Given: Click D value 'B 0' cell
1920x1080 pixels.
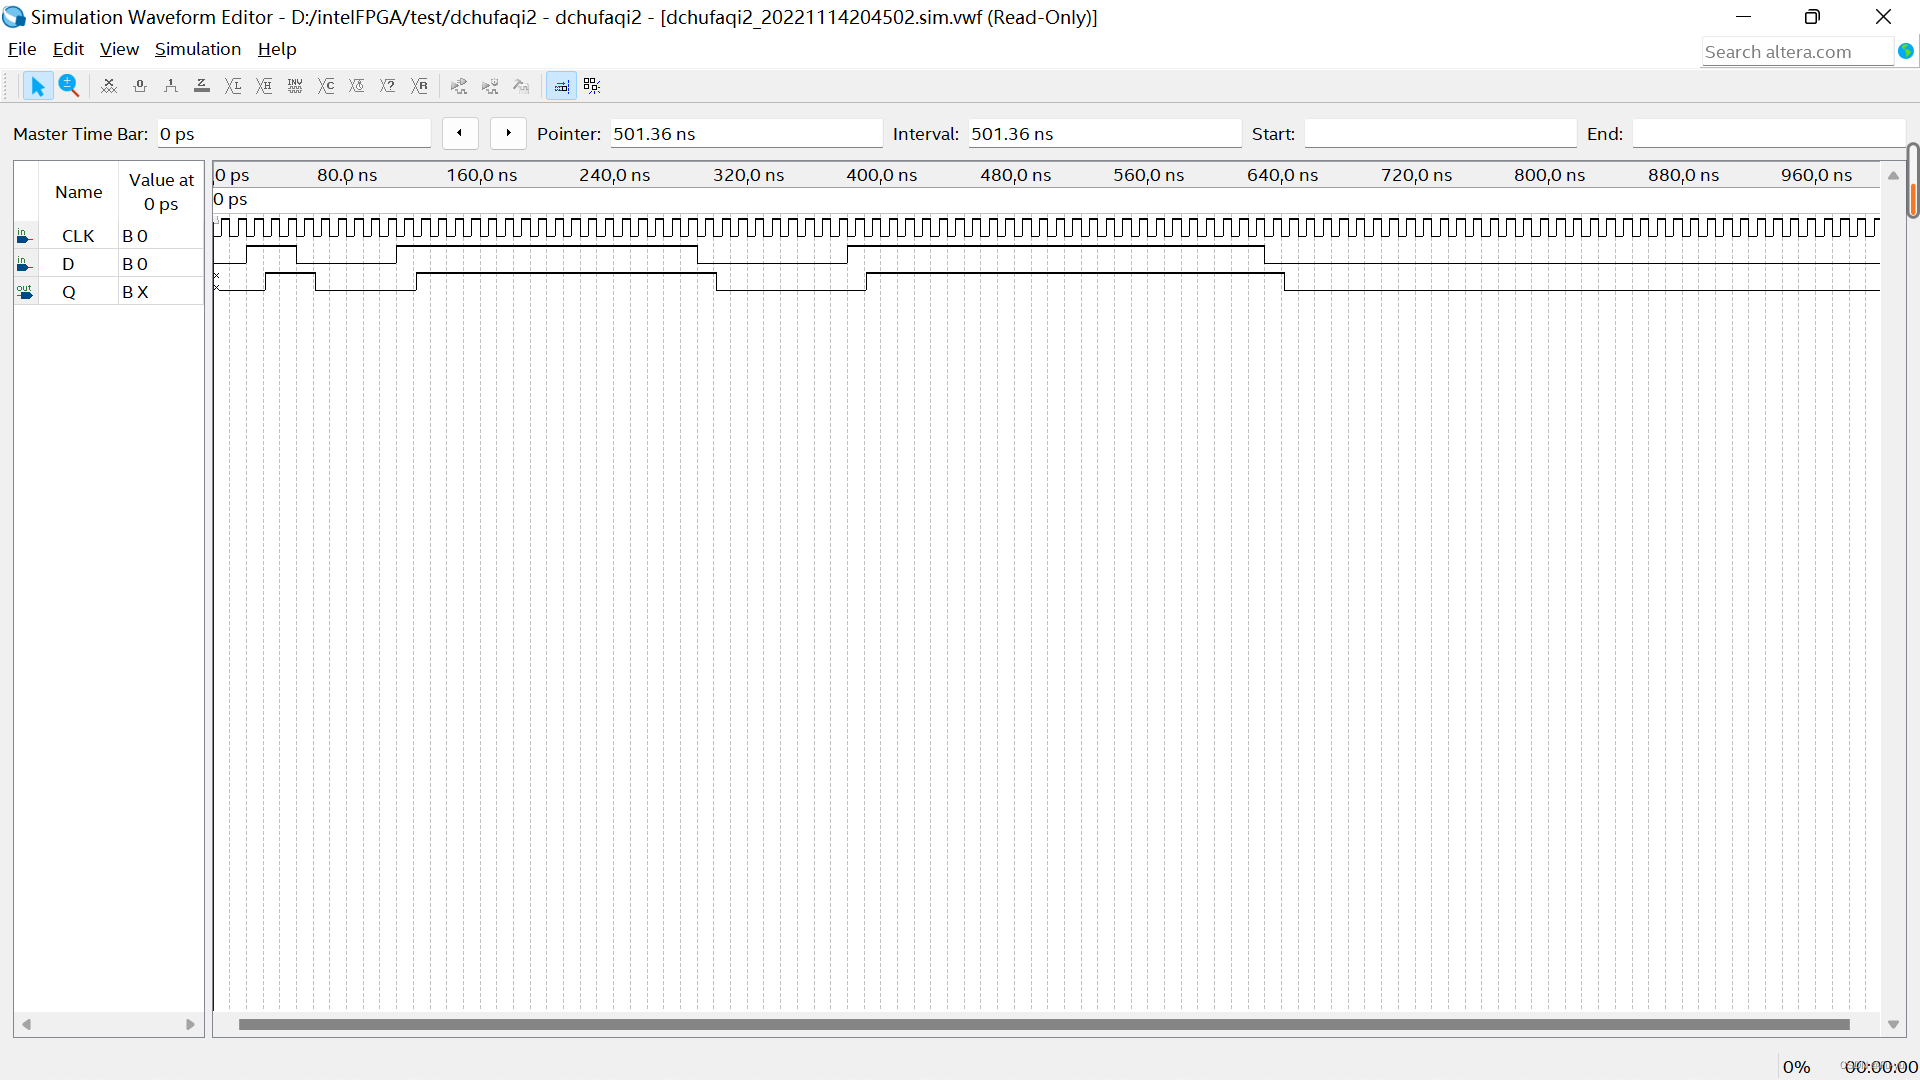Looking at the screenshot, I should (x=161, y=264).
